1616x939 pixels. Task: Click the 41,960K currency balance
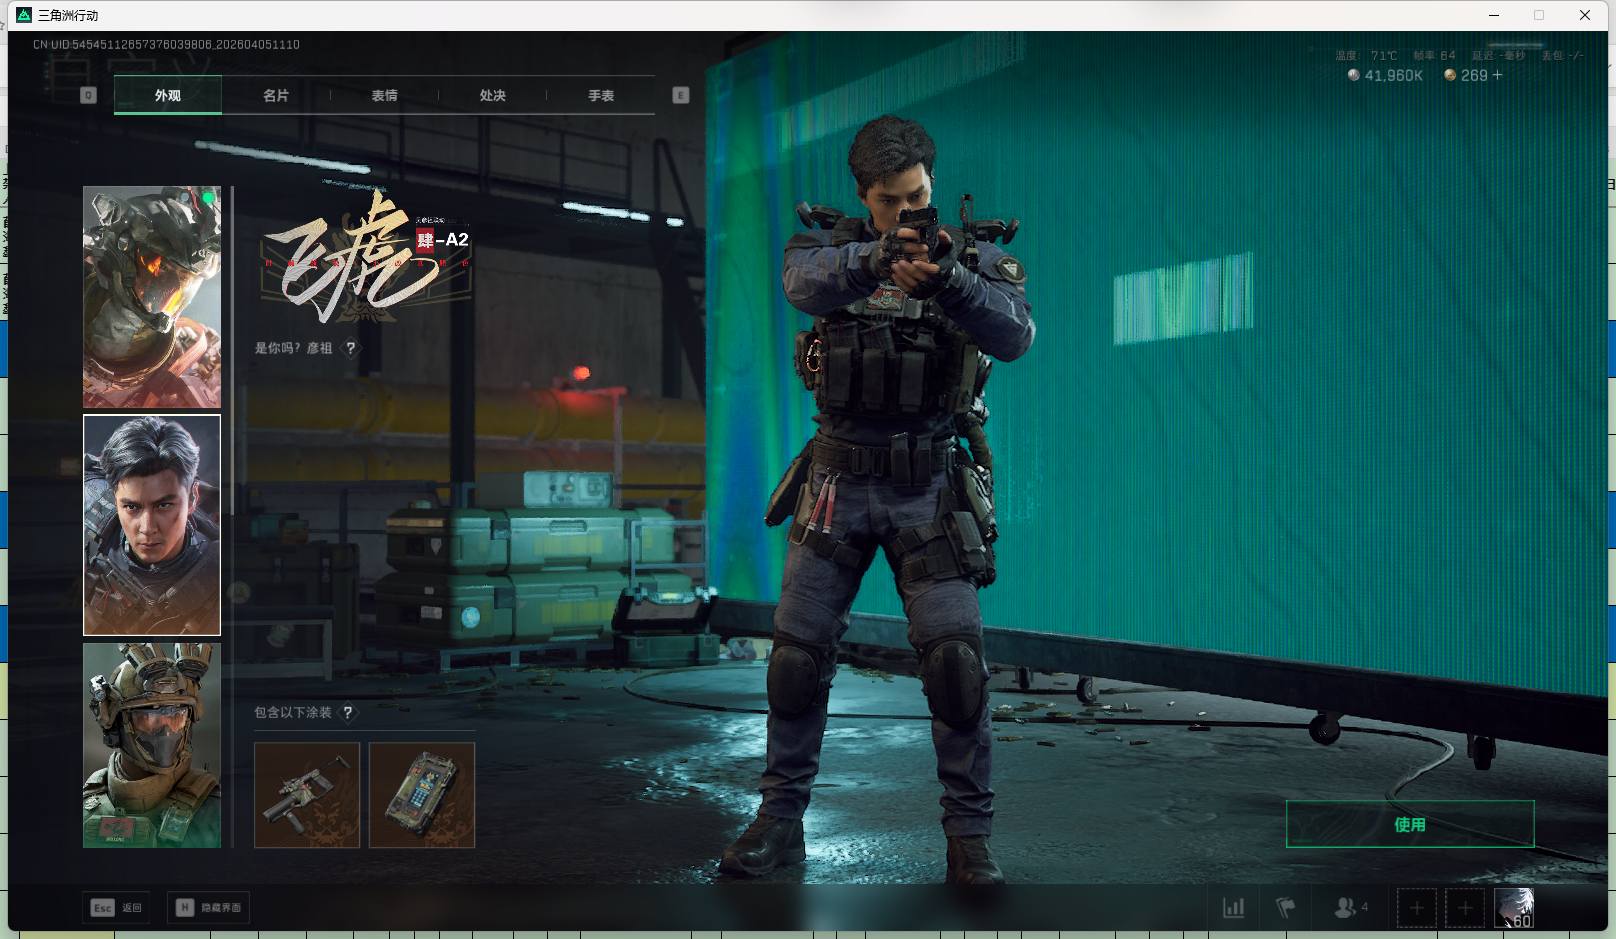point(1394,76)
